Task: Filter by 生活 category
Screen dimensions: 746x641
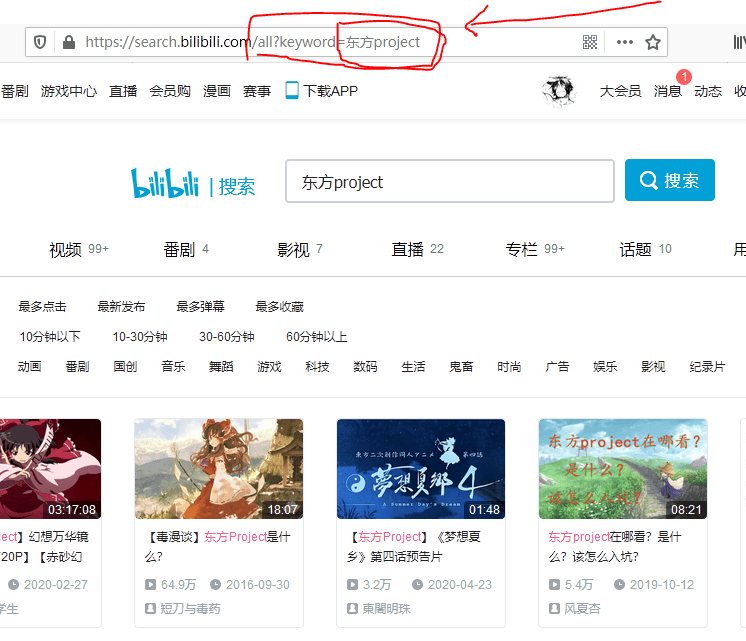Action: [413, 366]
